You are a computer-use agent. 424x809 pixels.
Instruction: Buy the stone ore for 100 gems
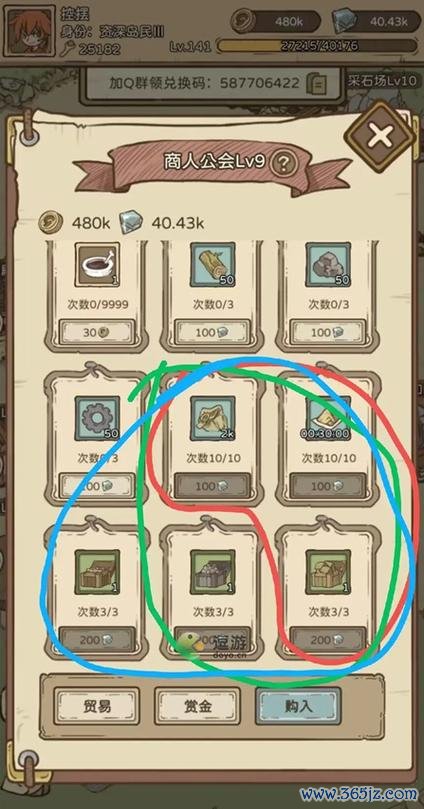328,332
